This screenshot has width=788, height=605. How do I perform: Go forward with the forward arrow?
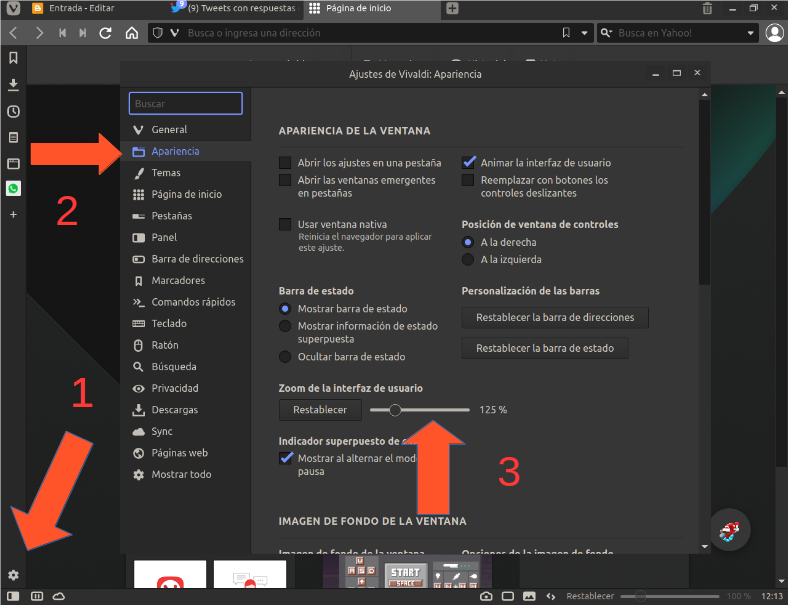(39, 33)
